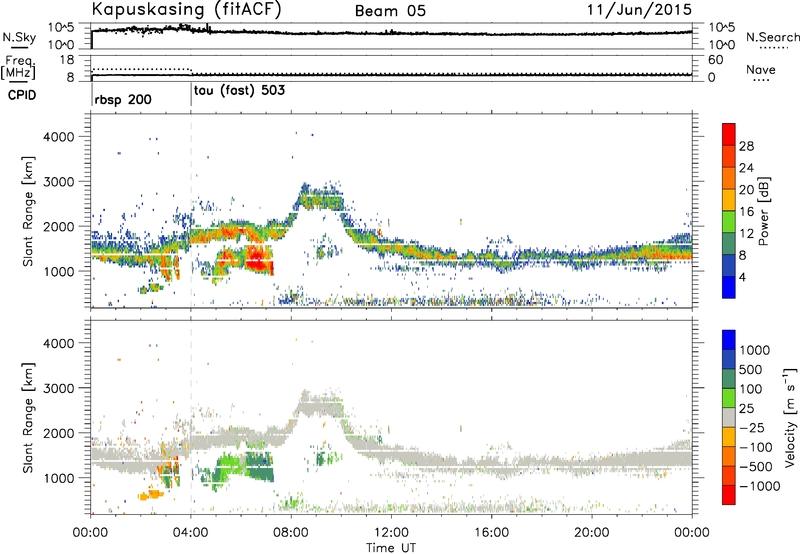This screenshot has height=554, width=800.
Task: Click the "Power [dB]" colorbar title
Action: point(763,211)
